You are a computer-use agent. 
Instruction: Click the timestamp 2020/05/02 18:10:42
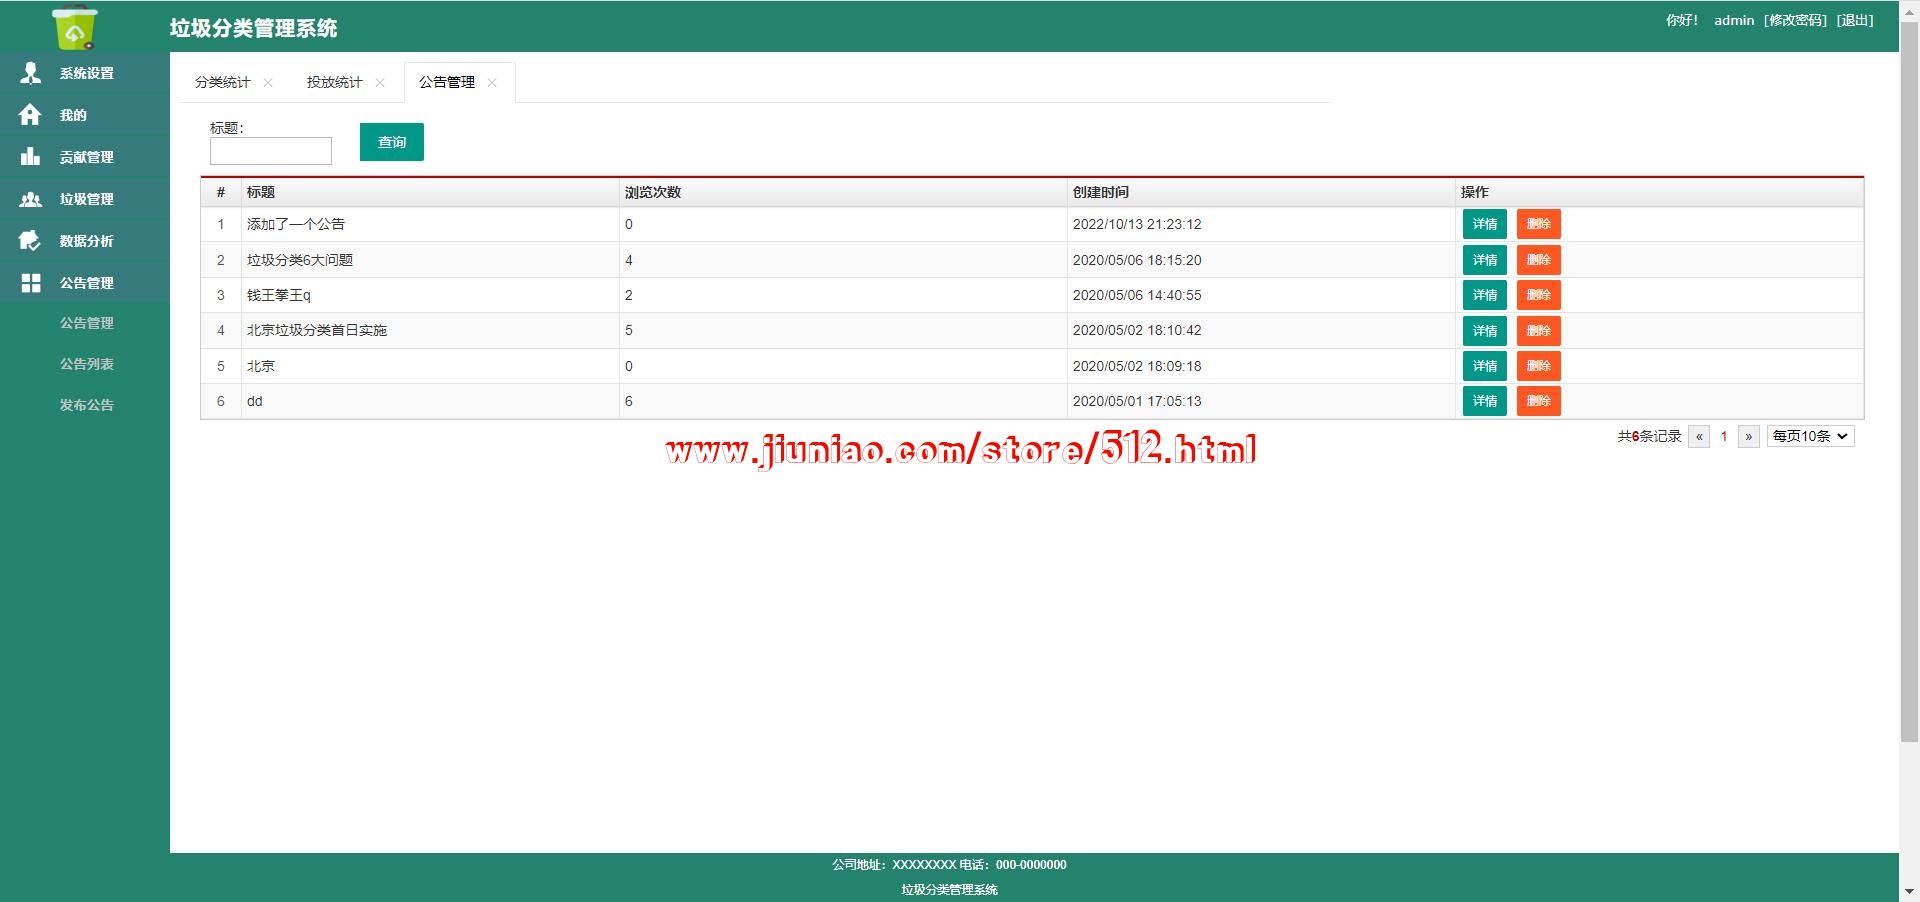(1137, 330)
